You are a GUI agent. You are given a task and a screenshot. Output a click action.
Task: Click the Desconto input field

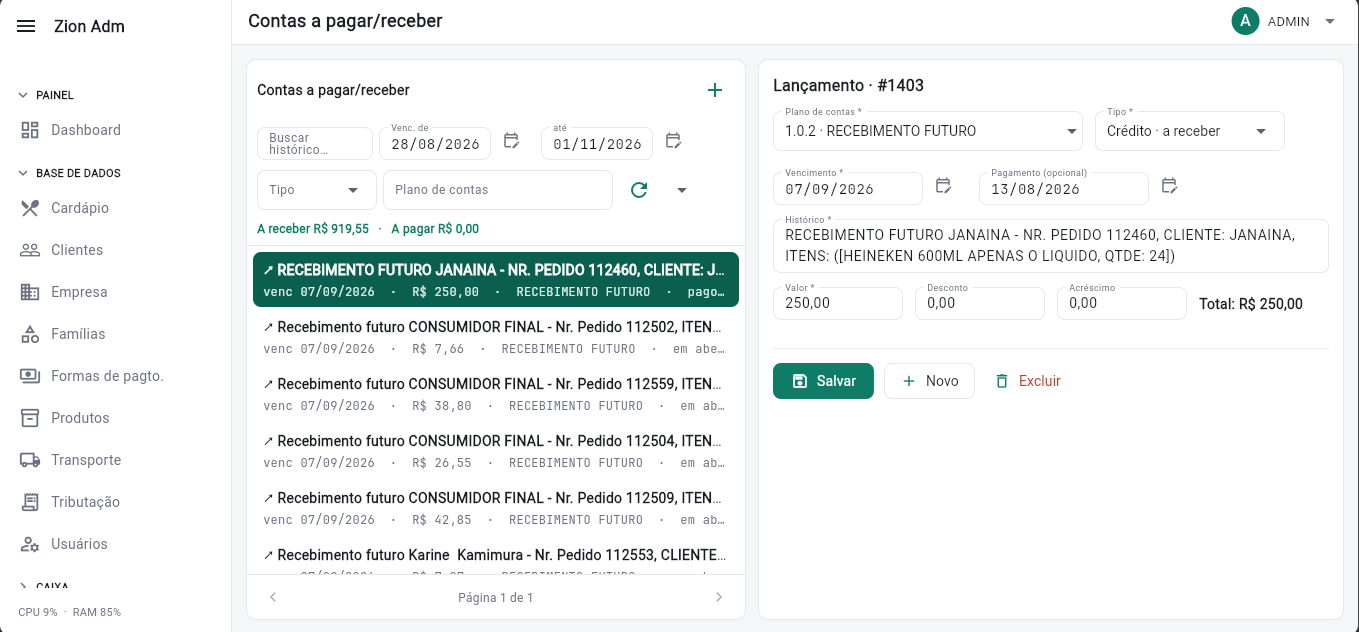980,303
